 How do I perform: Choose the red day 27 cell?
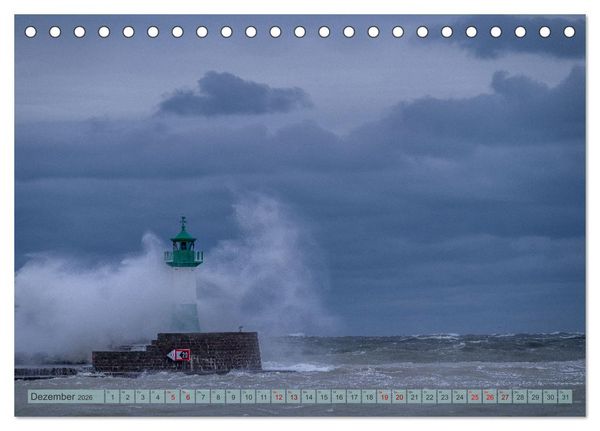pyautogui.click(x=505, y=397)
